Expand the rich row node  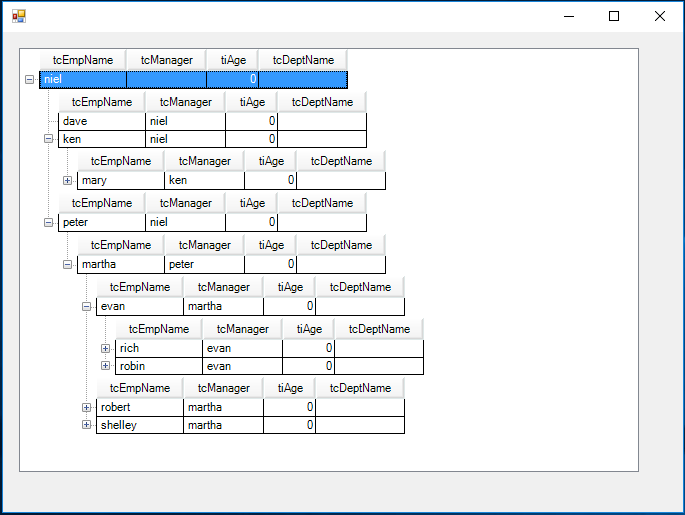coord(105,348)
